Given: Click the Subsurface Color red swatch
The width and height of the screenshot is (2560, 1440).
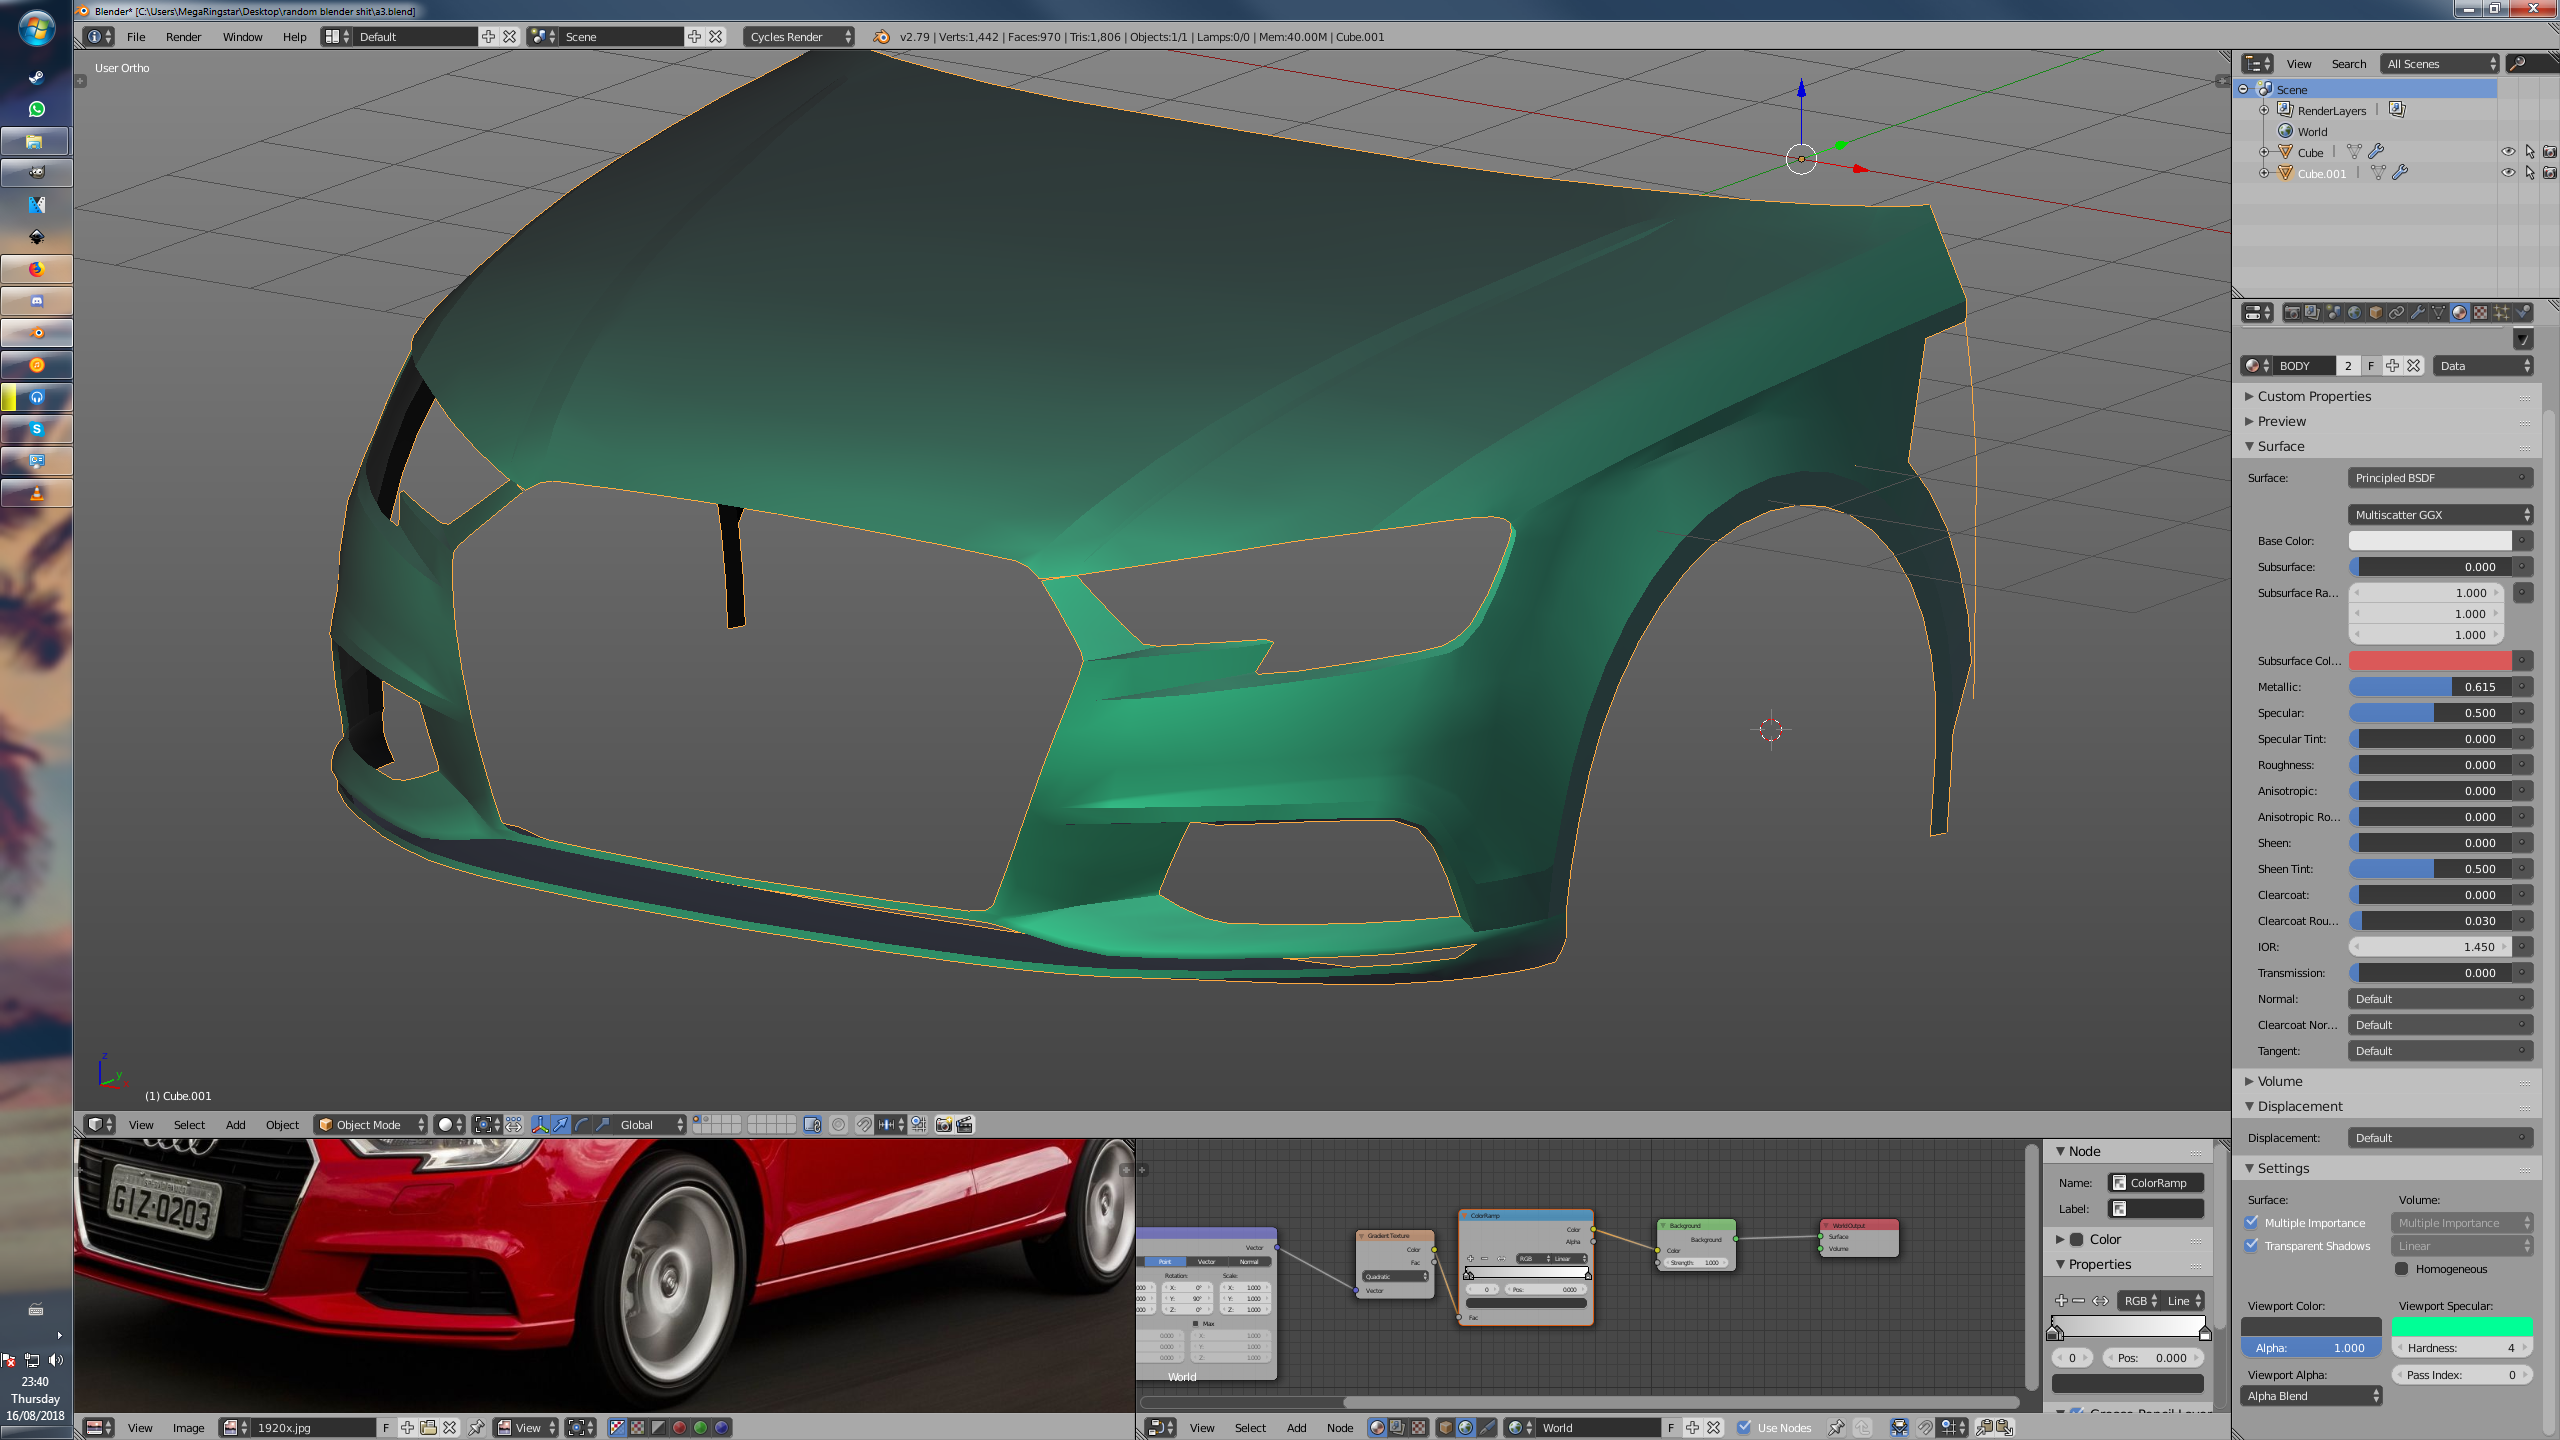Looking at the screenshot, I should (x=2429, y=661).
